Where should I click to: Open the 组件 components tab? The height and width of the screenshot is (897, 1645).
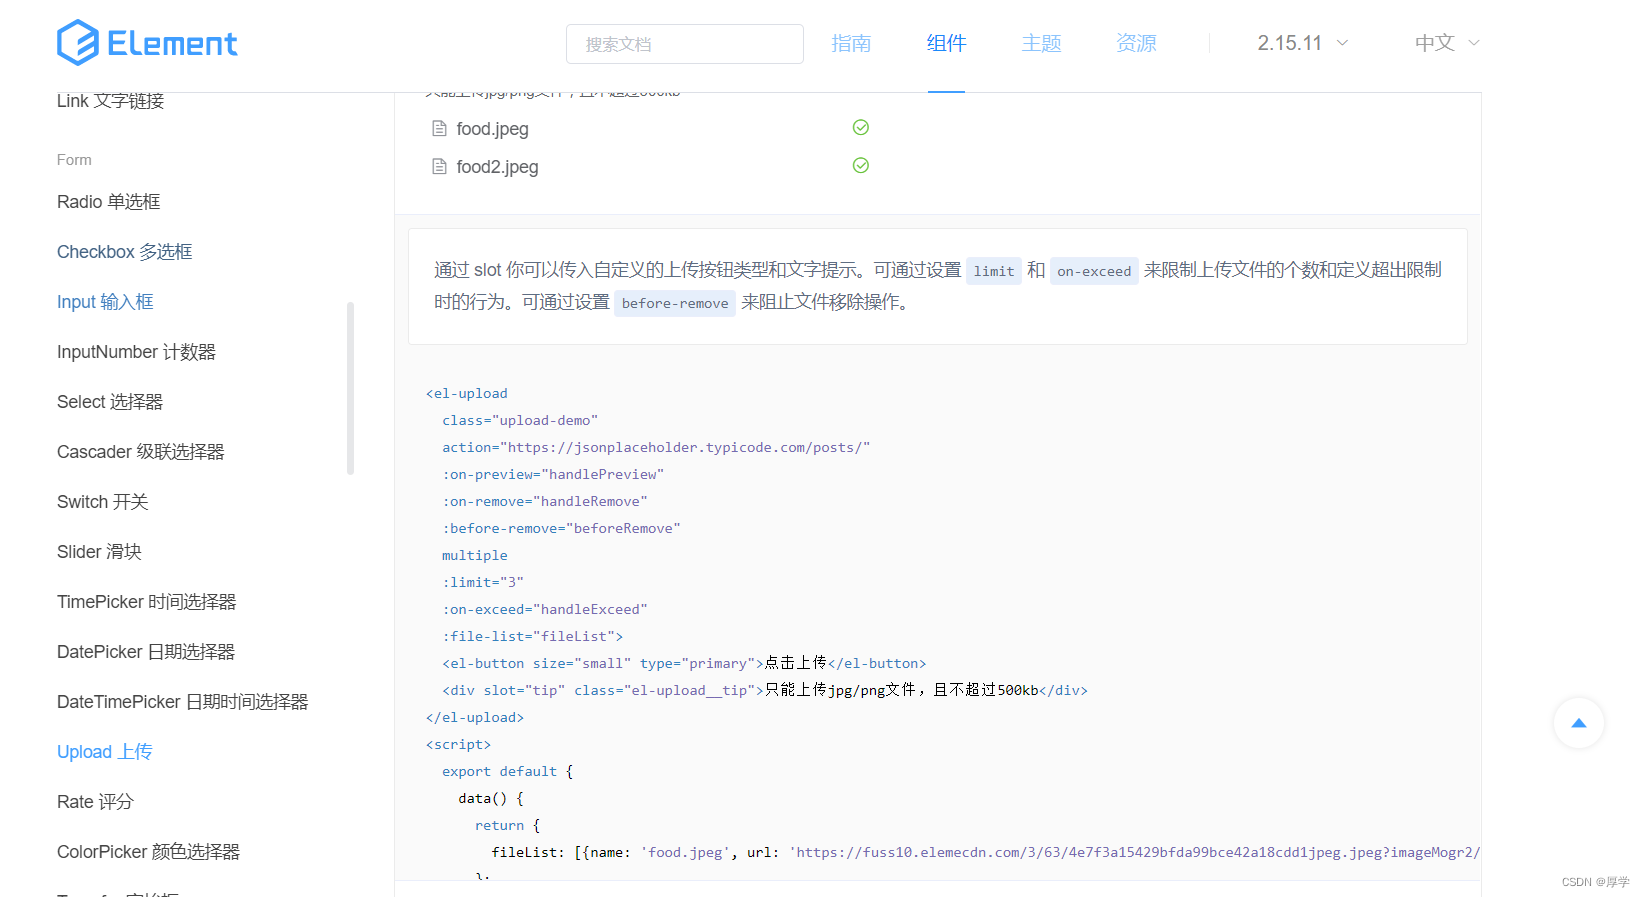pos(946,43)
